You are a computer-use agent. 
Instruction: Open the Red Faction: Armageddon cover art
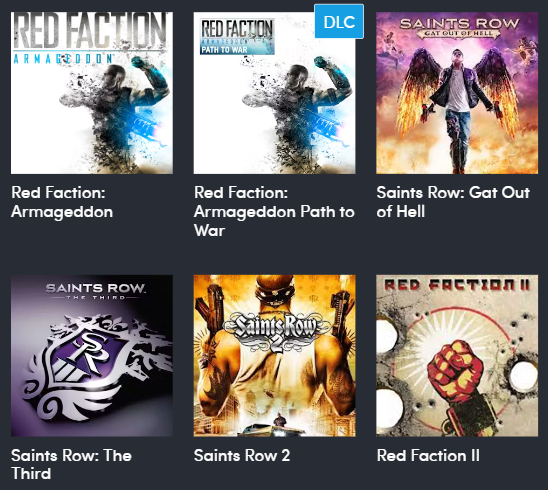point(92,93)
